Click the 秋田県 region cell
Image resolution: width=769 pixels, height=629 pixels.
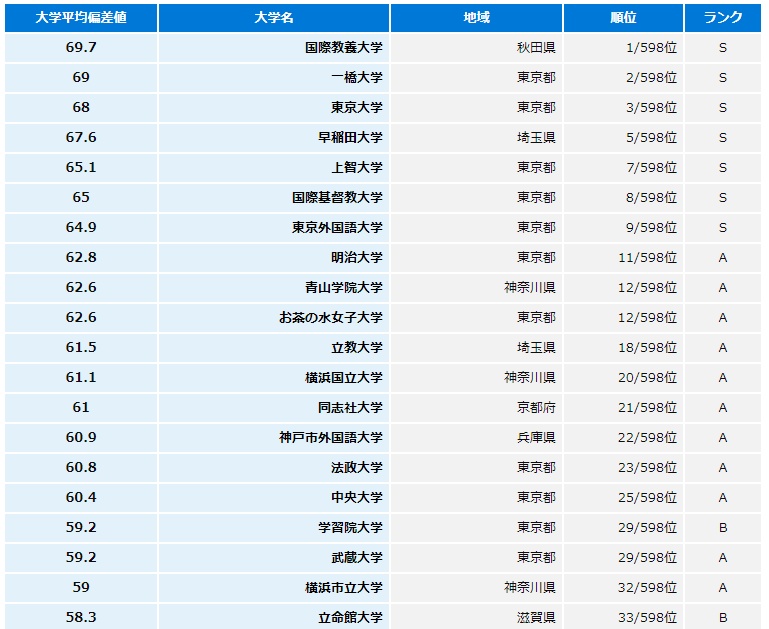[x=476, y=48]
